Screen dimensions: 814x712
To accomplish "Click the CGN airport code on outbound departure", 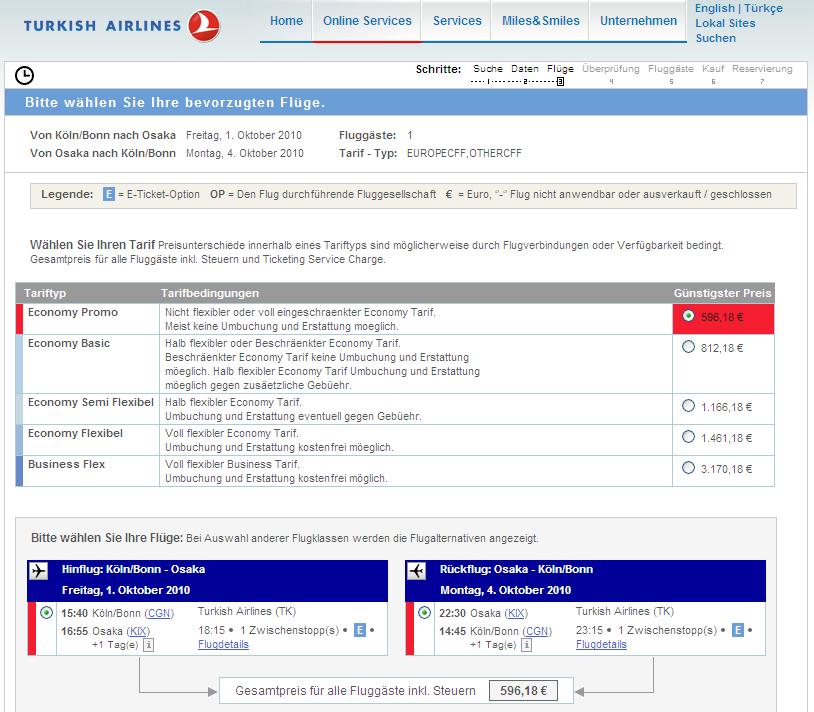I will 159,613.
